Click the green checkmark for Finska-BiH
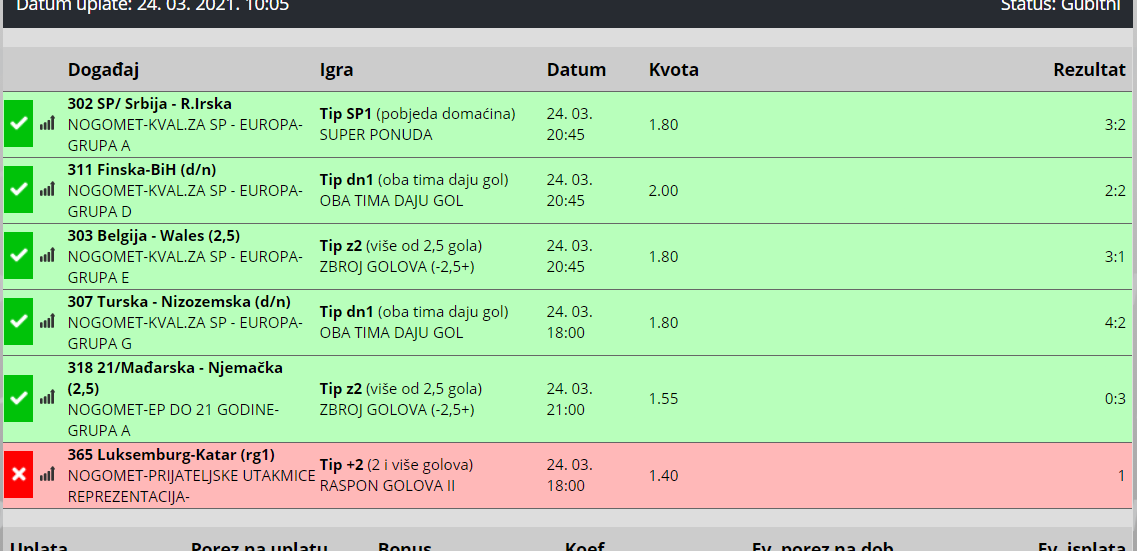1137x551 pixels. click(x=18, y=190)
